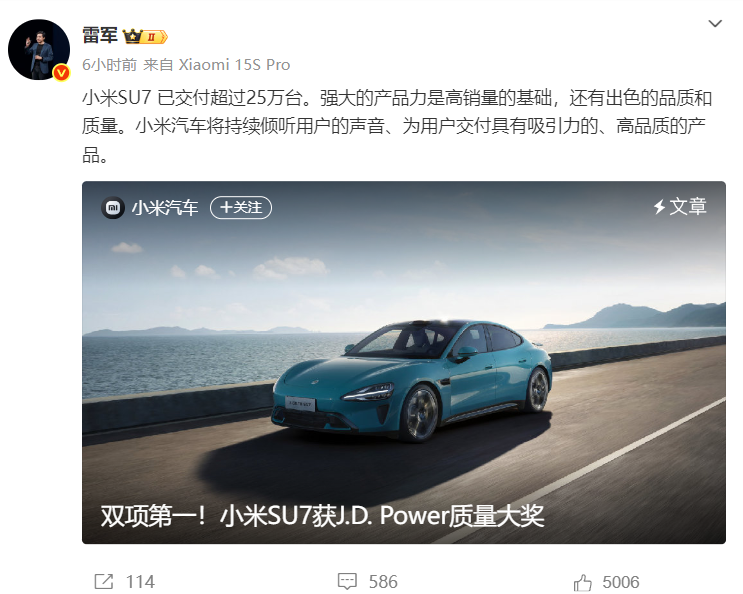Click the like count 5006
The width and height of the screenshot is (743, 594).
click(621, 582)
